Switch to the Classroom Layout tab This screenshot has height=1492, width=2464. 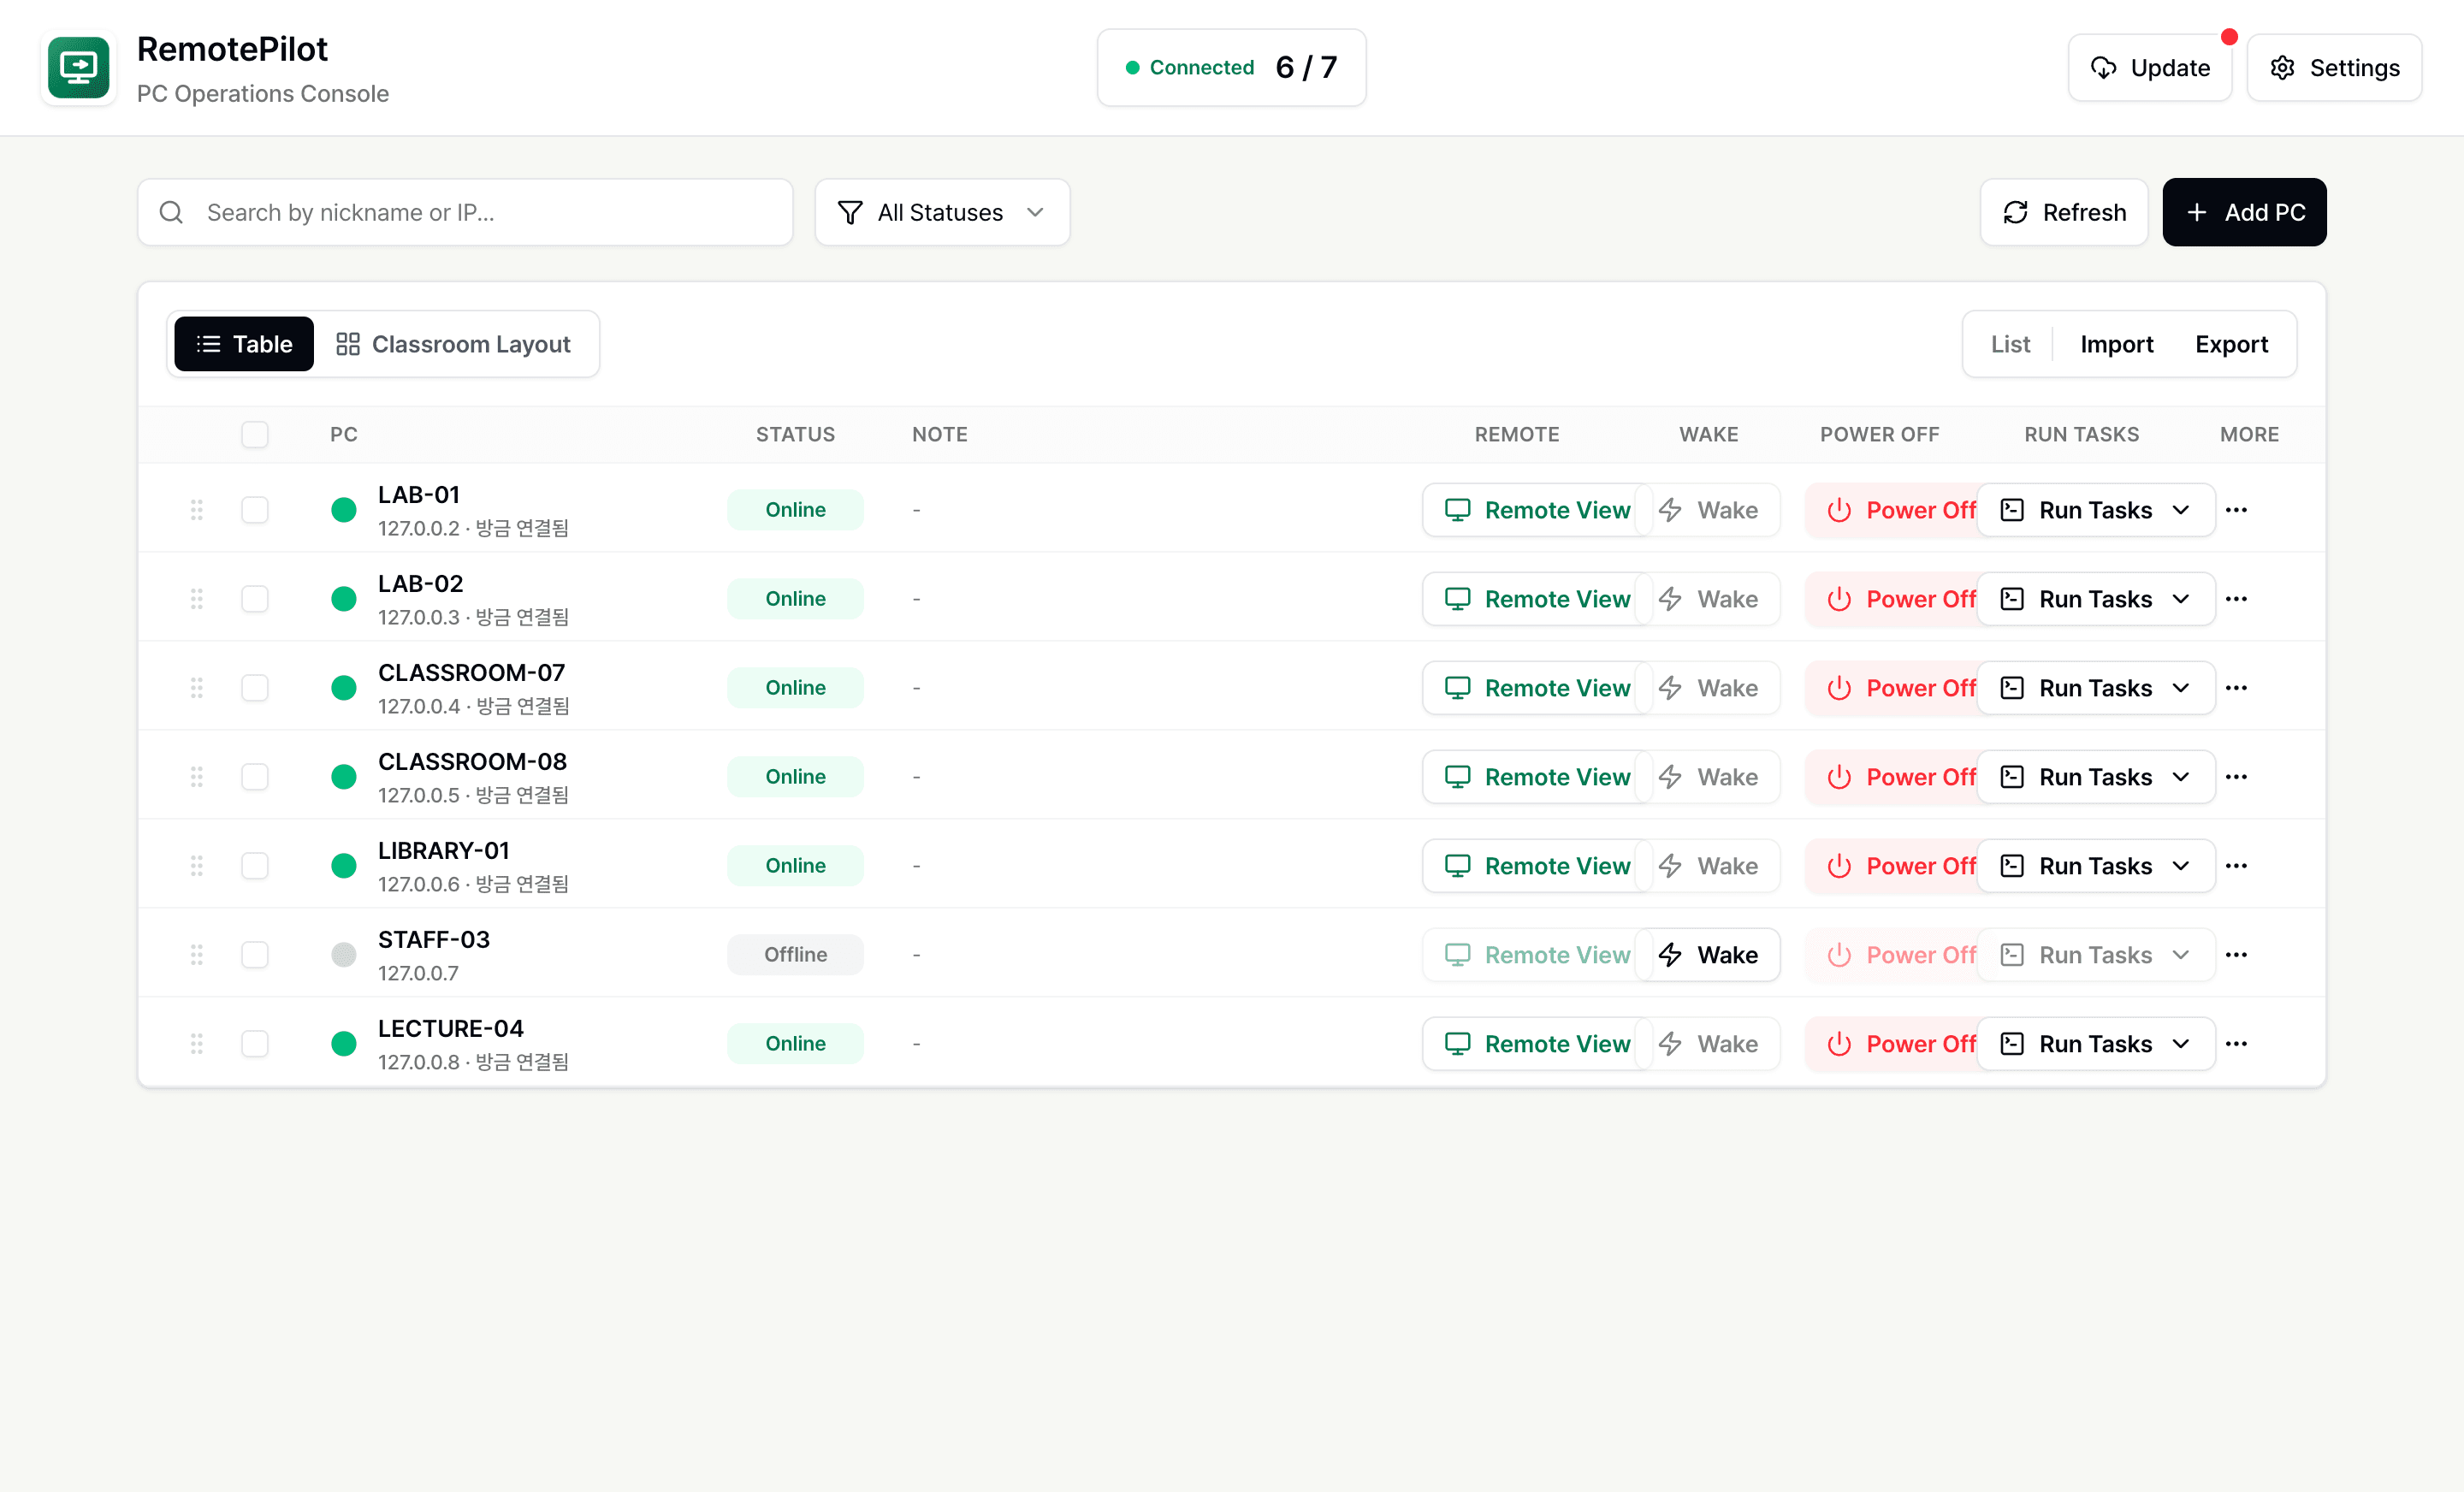click(454, 344)
